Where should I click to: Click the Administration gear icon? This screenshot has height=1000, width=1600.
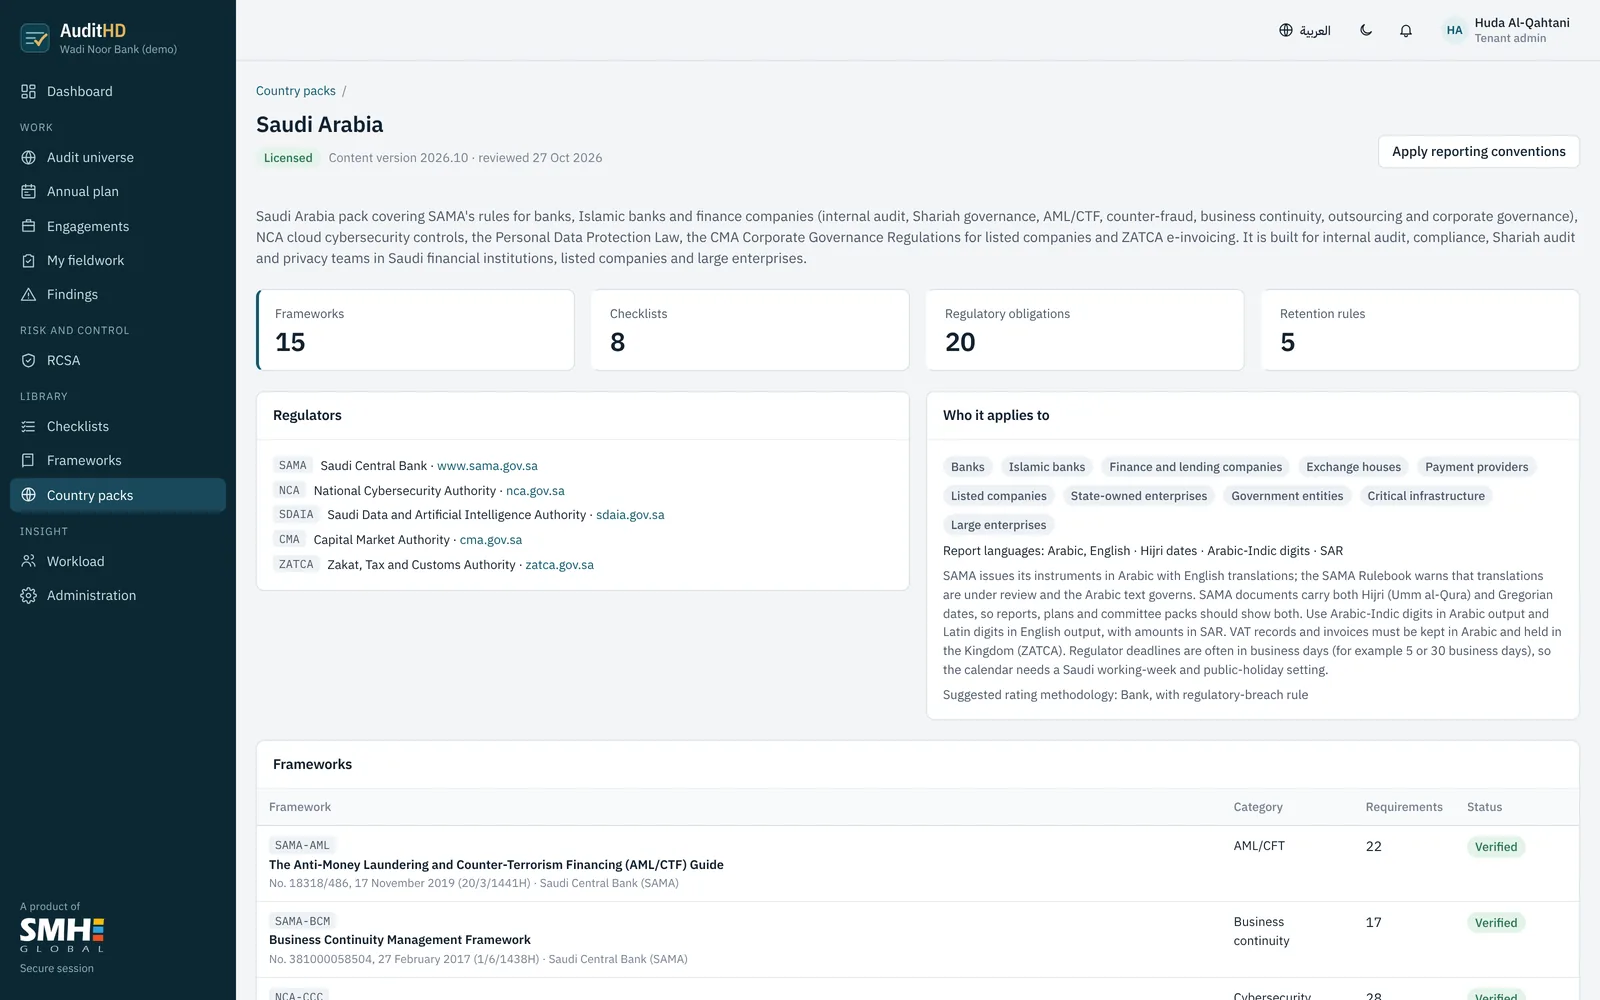point(28,595)
